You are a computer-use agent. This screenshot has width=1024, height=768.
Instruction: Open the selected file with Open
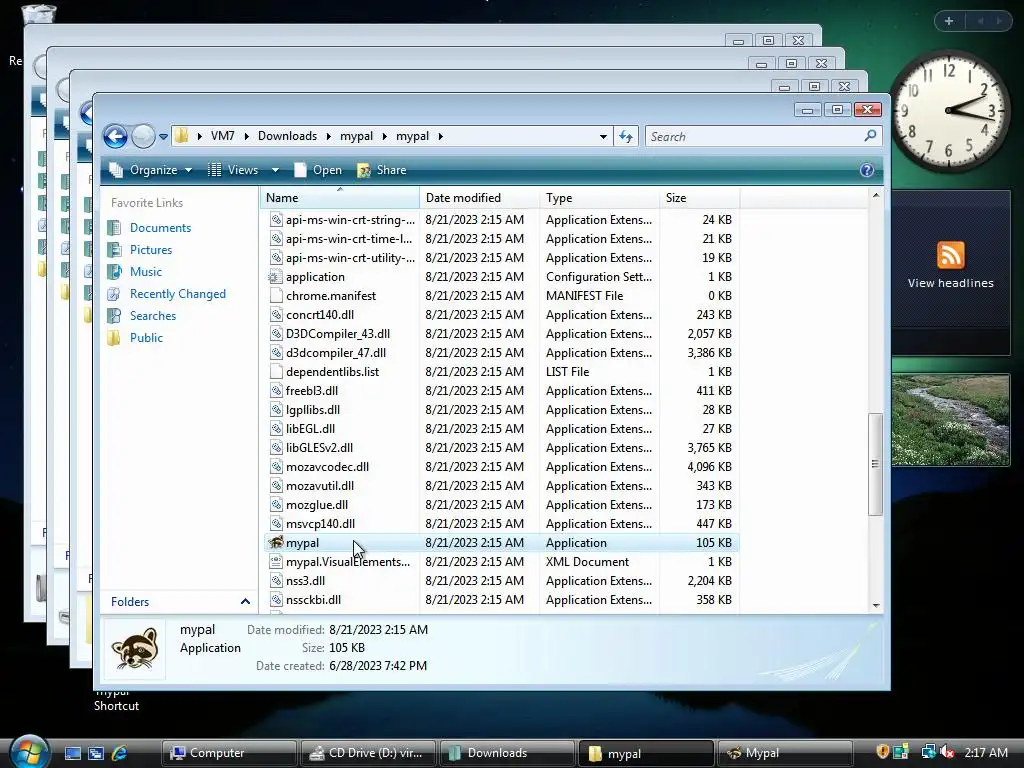pyautogui.click(x=318, y=170)
